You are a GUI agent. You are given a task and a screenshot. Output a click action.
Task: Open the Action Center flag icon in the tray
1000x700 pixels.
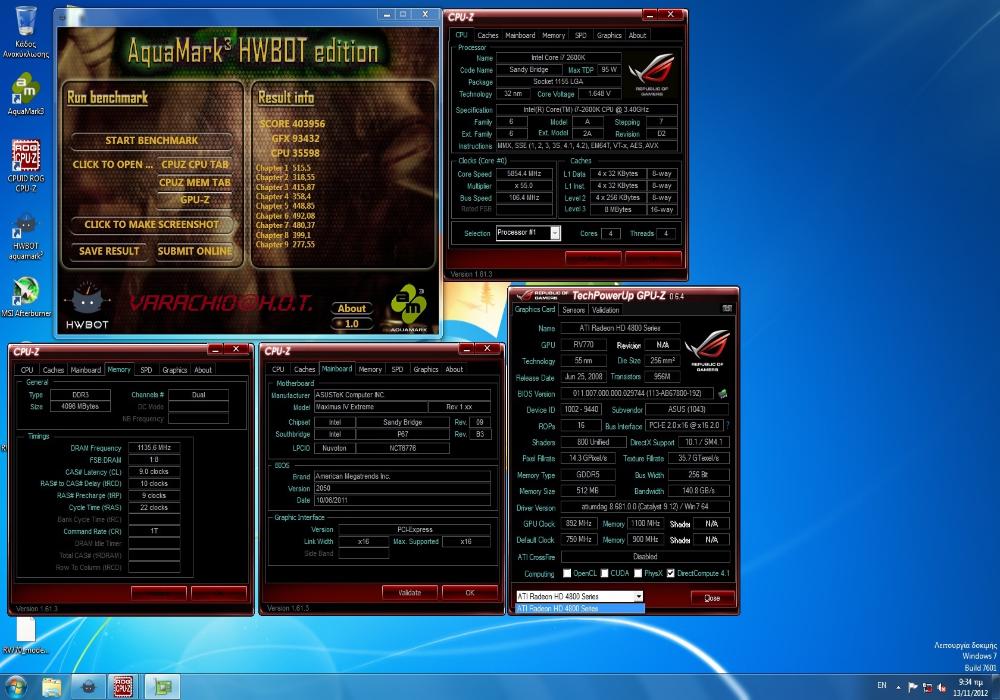(x=913, y=687)
